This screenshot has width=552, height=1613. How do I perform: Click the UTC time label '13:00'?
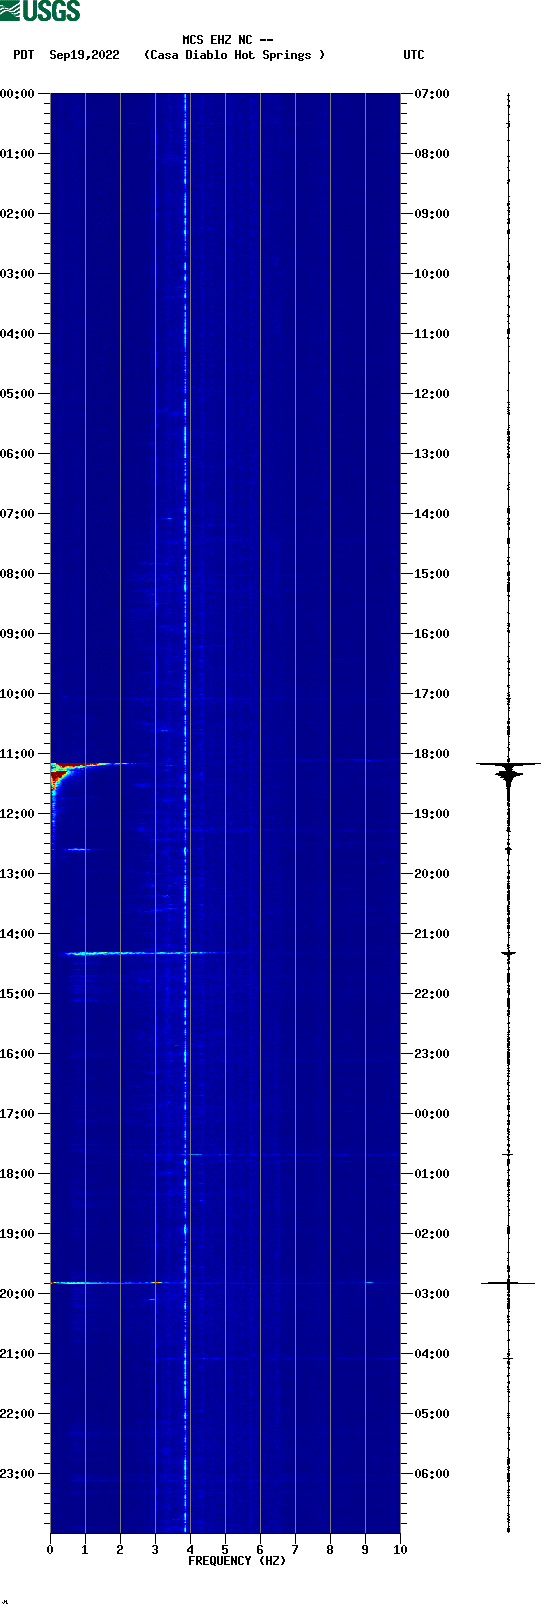tap(432, 454)
